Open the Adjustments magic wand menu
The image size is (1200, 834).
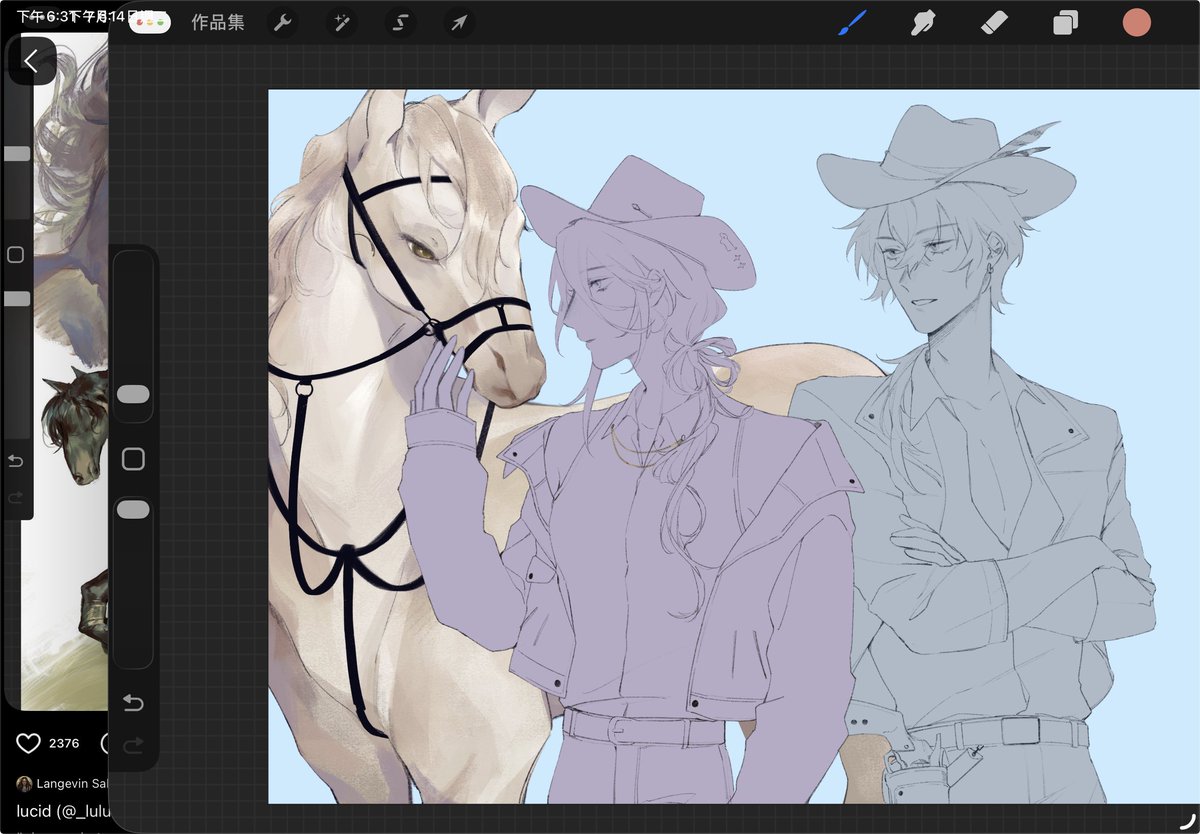342,23
